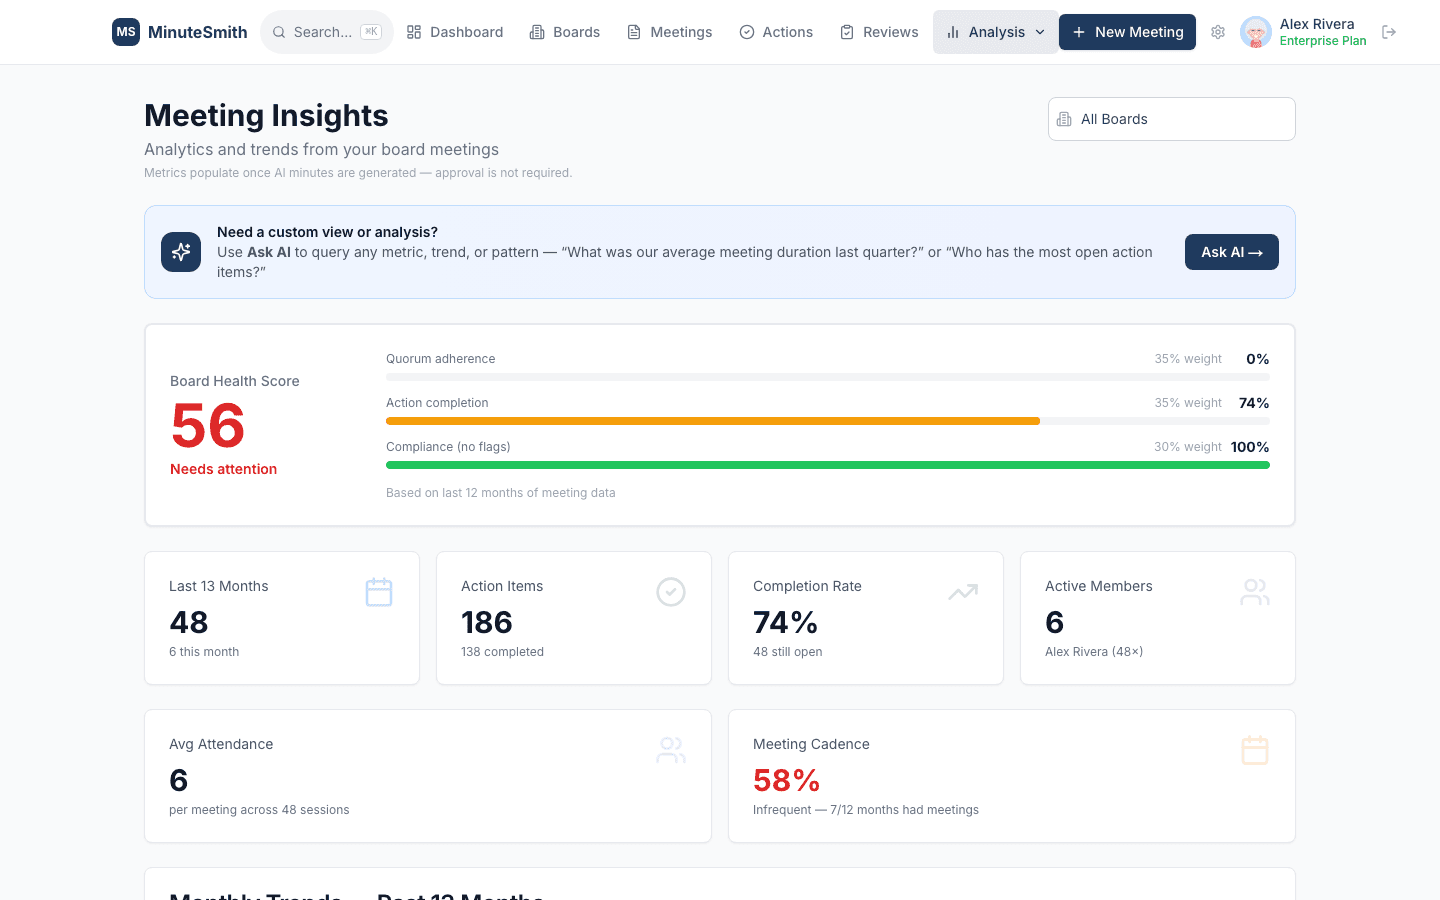Switch to the Meetings tab

[680, 32]
